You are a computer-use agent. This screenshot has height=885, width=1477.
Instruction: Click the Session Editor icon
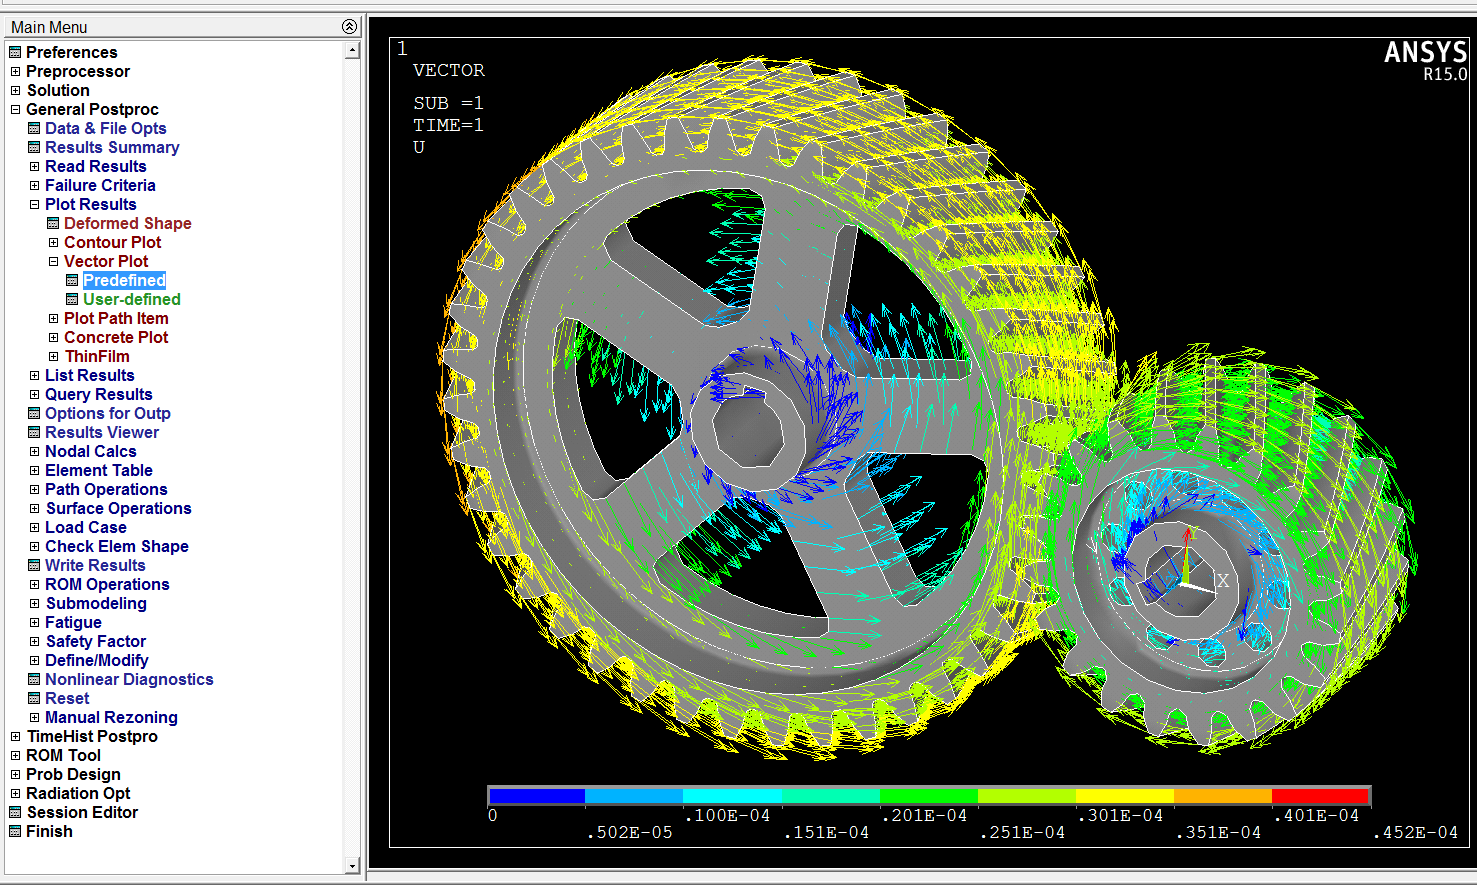15,812
